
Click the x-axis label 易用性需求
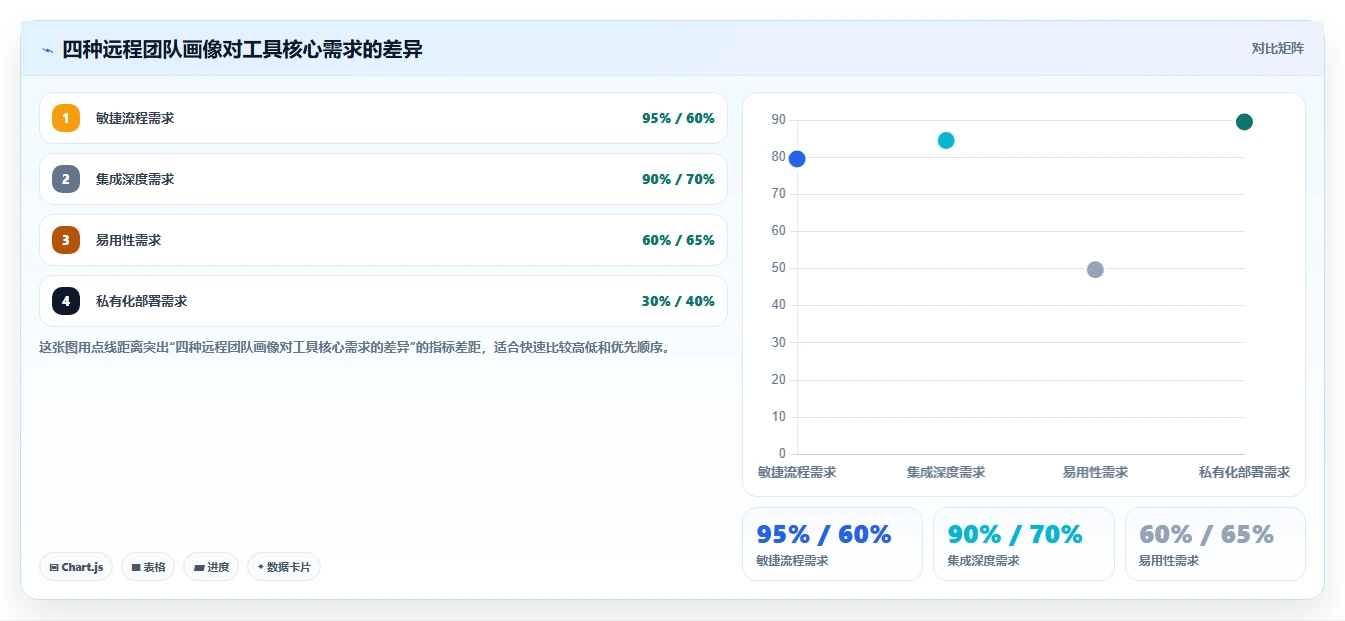point(1095,472)
